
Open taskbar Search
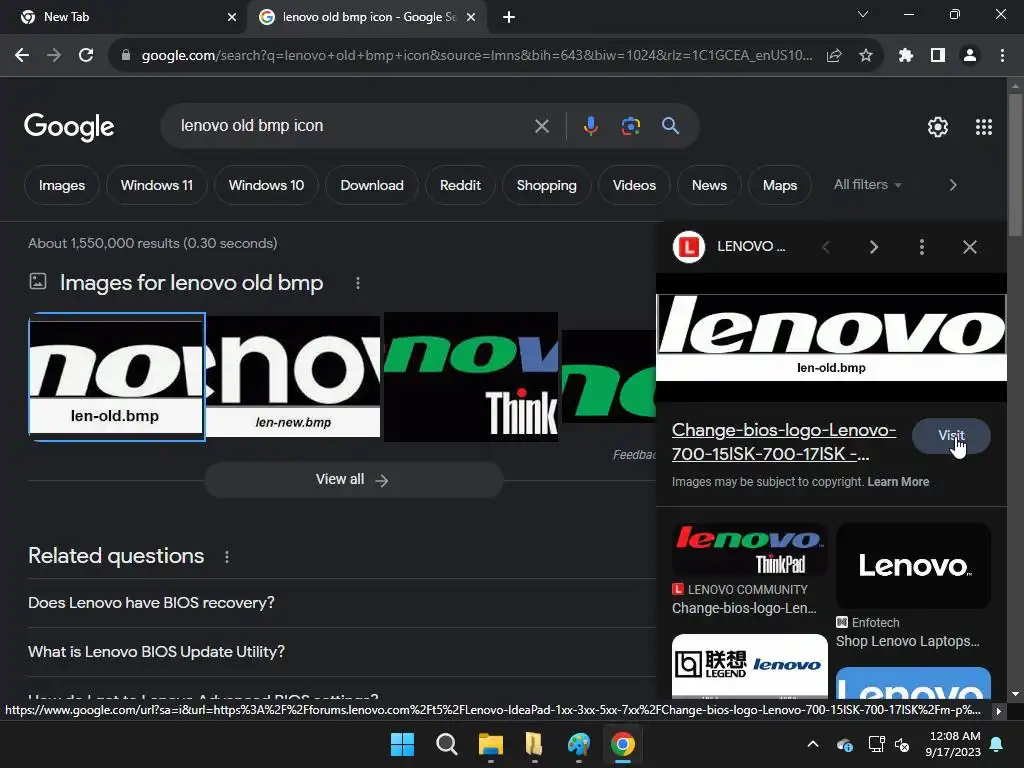(x=447, y=744)
